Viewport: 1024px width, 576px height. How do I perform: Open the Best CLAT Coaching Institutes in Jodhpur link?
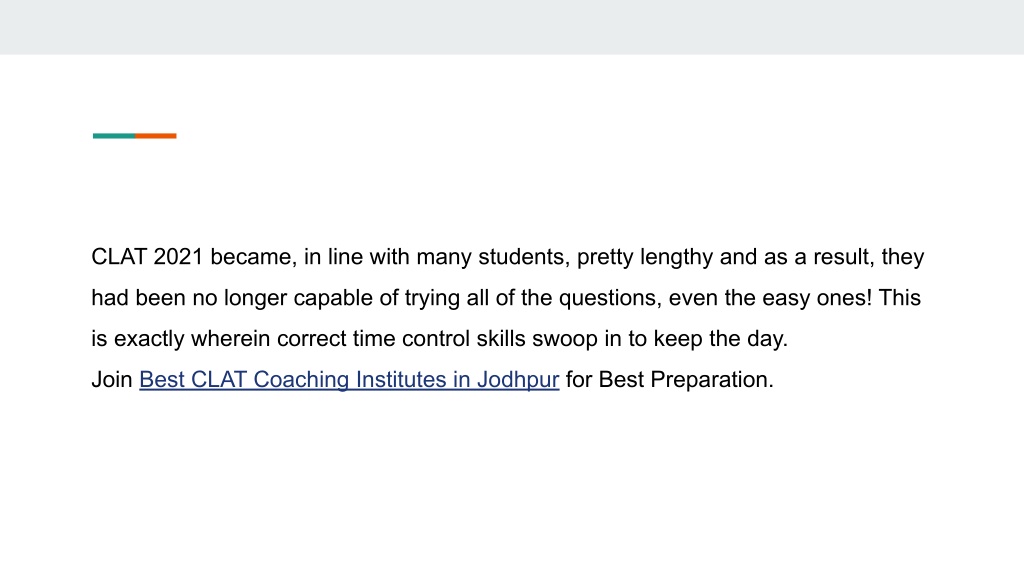349,379
